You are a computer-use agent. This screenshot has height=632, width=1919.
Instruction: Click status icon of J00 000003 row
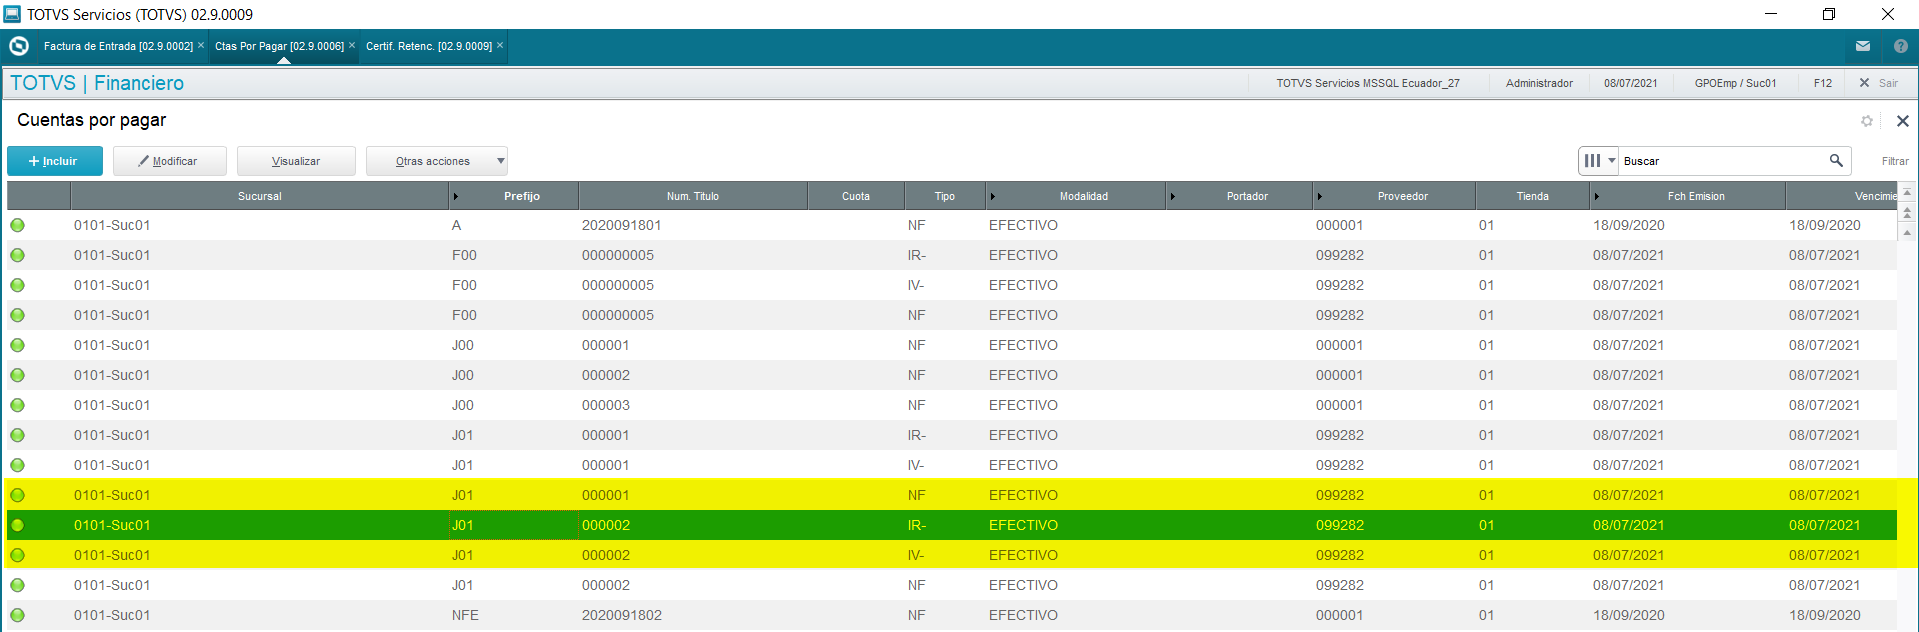click(x=18, y=405)
